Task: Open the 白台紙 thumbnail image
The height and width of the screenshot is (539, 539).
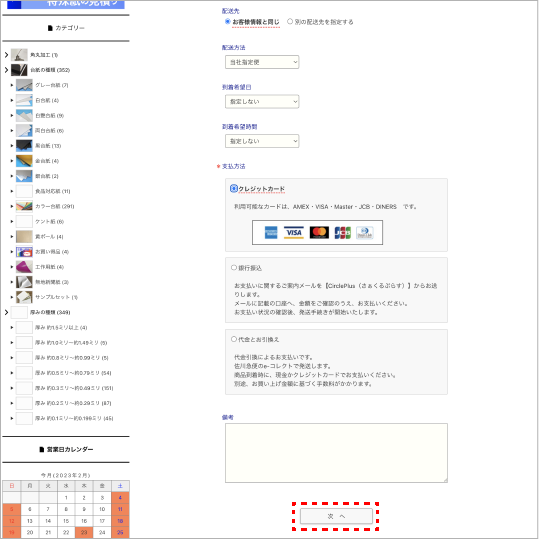Action: 24,100
